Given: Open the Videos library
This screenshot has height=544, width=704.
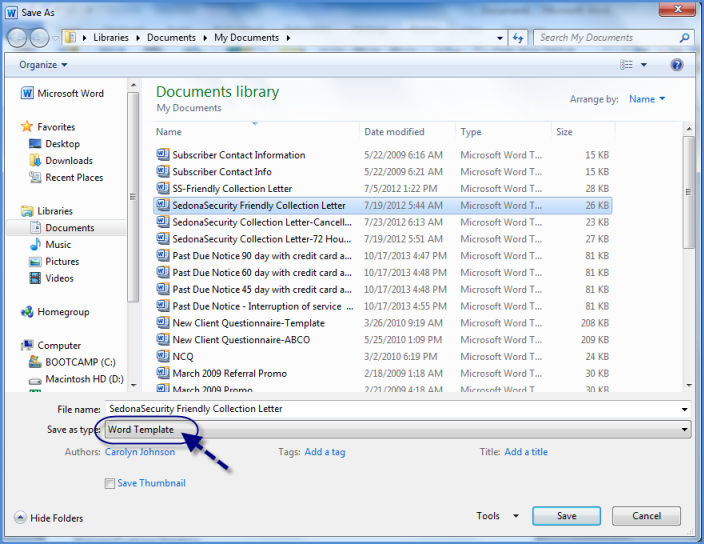Looking at the screenshot, I should click(x=51, y=278).
